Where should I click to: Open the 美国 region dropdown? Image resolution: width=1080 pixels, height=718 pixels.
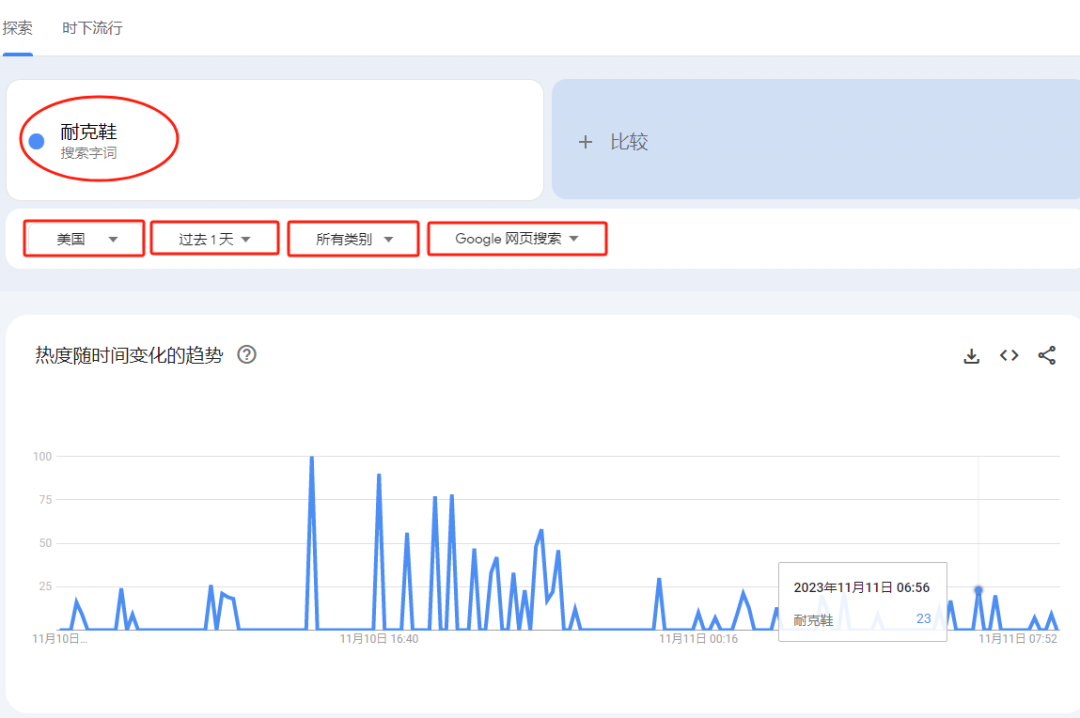[x=83, y=238]
